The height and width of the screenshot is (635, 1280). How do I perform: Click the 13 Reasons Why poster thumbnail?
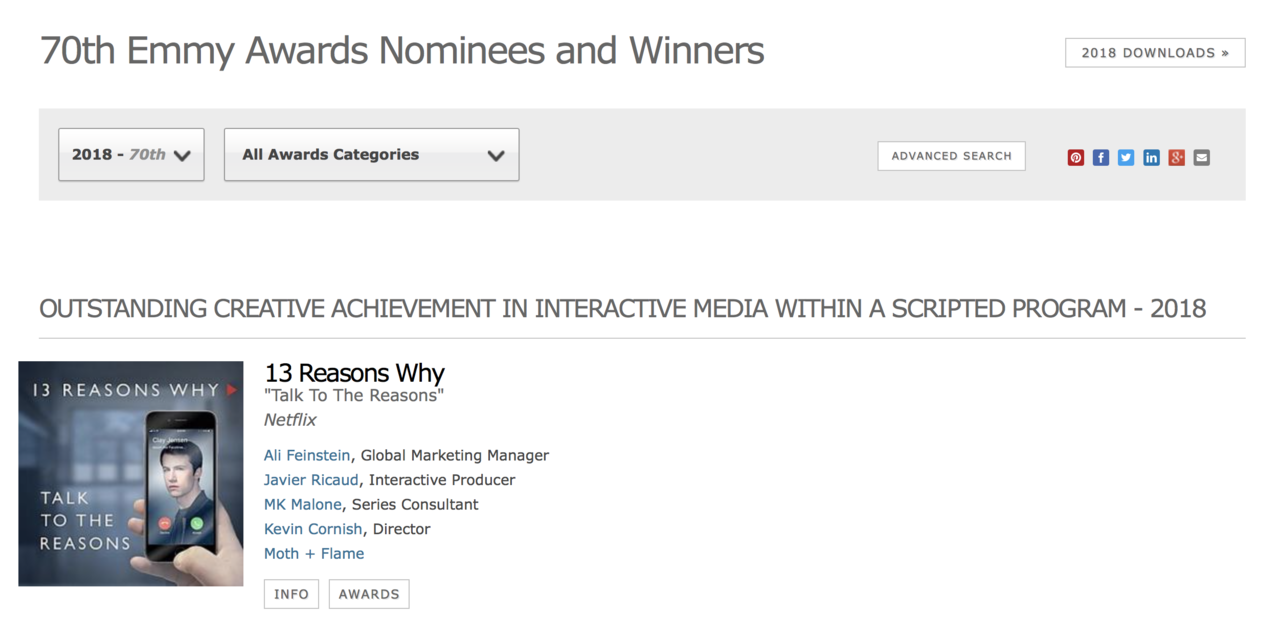[131, 473]
